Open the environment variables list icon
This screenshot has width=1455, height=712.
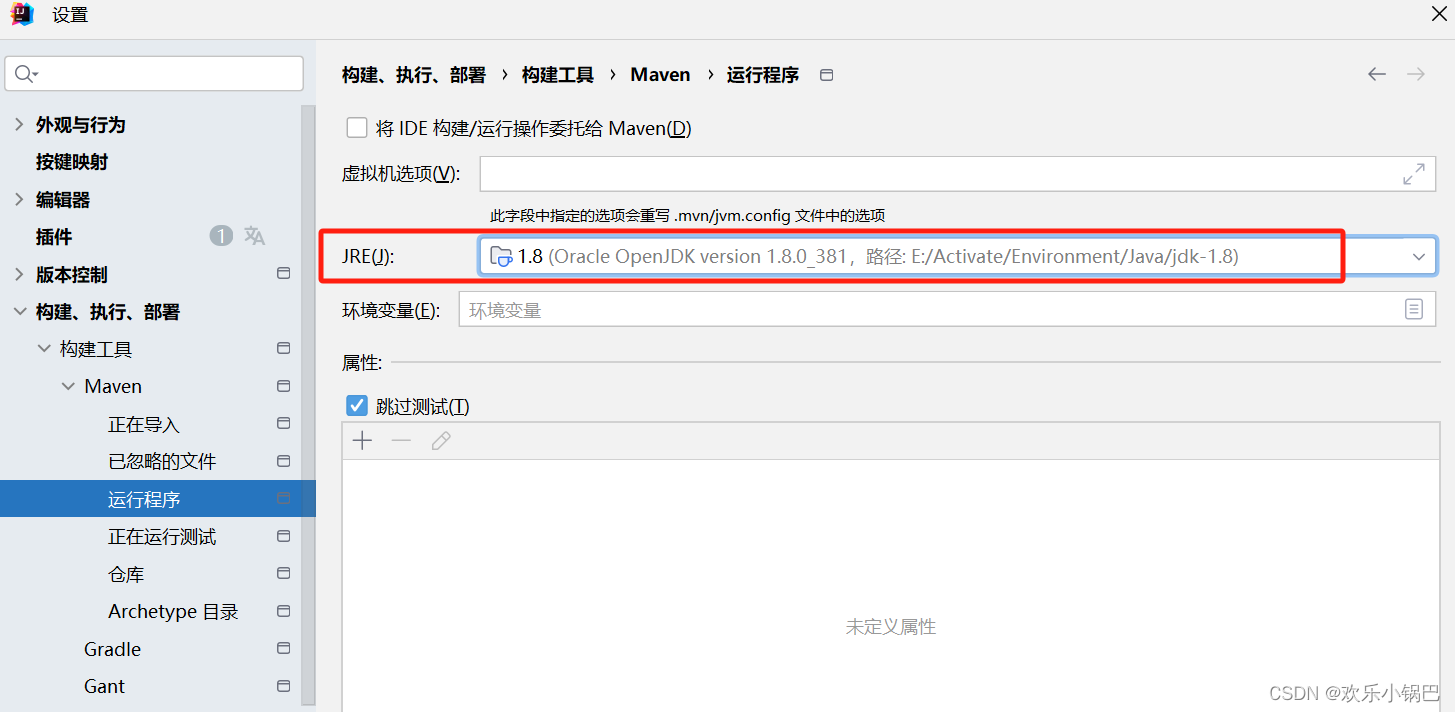pos(1414,309)
